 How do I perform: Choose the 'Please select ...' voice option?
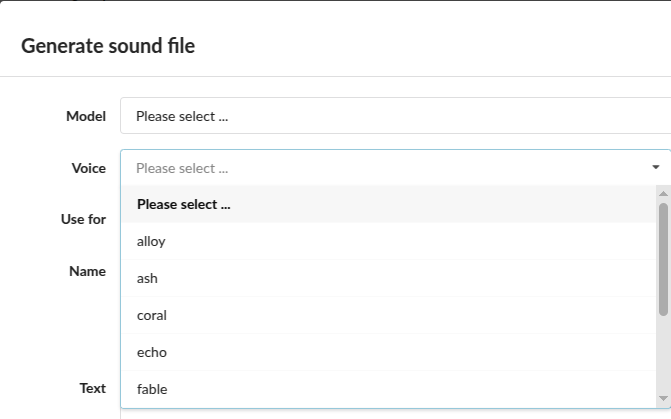coord(184,204)
